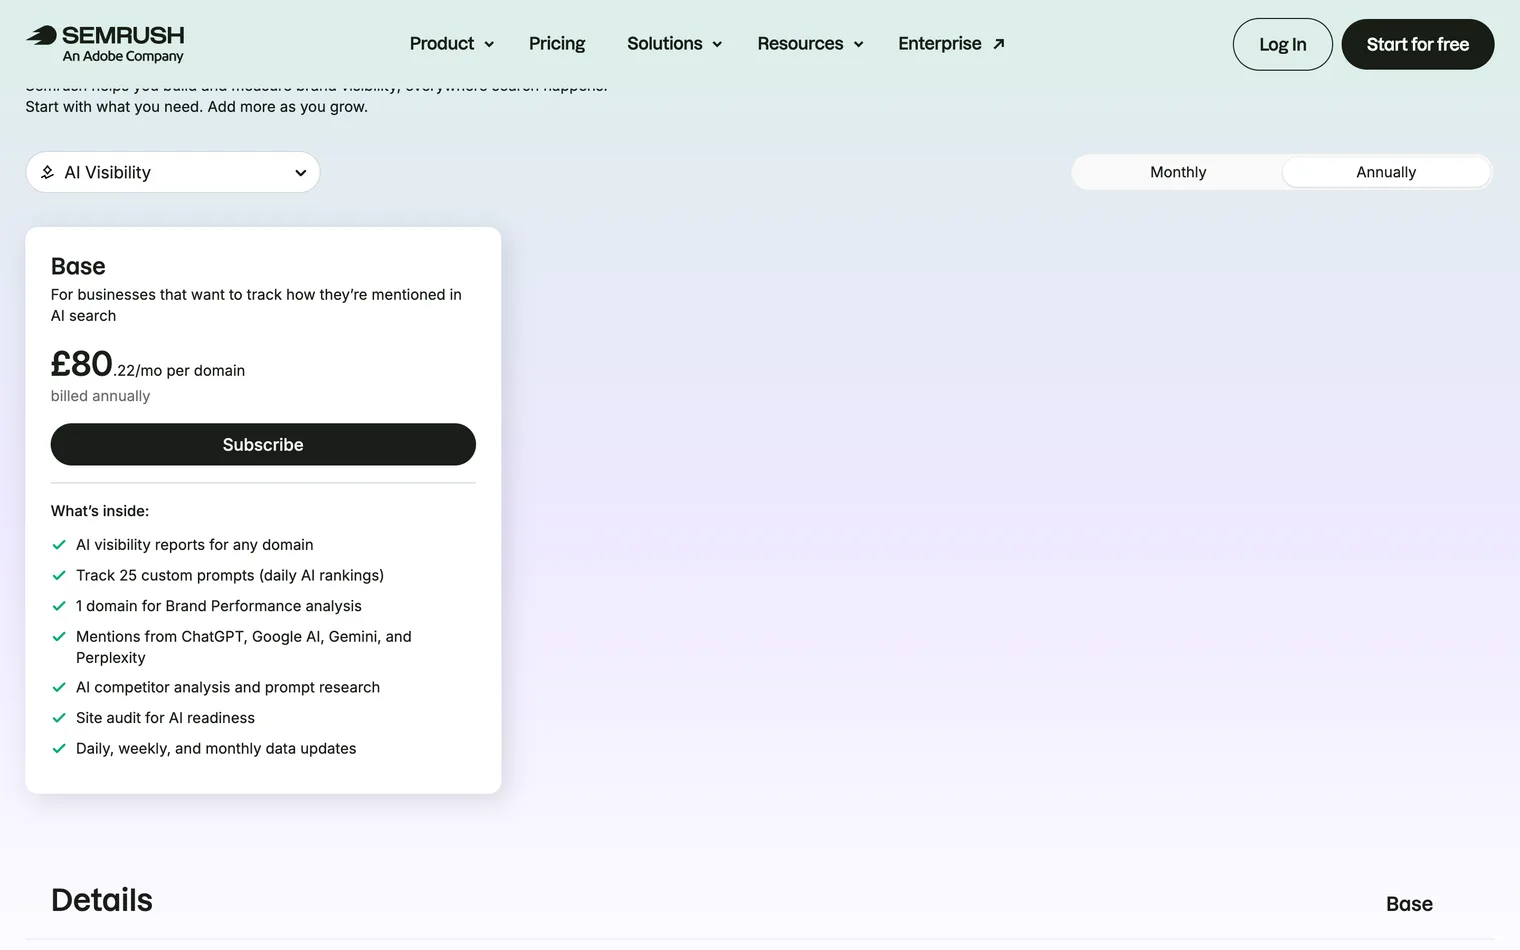Click the 'What's inside:' label
Image resolution: width=1520 pixels, height=950 pixels.
(100, 511)
